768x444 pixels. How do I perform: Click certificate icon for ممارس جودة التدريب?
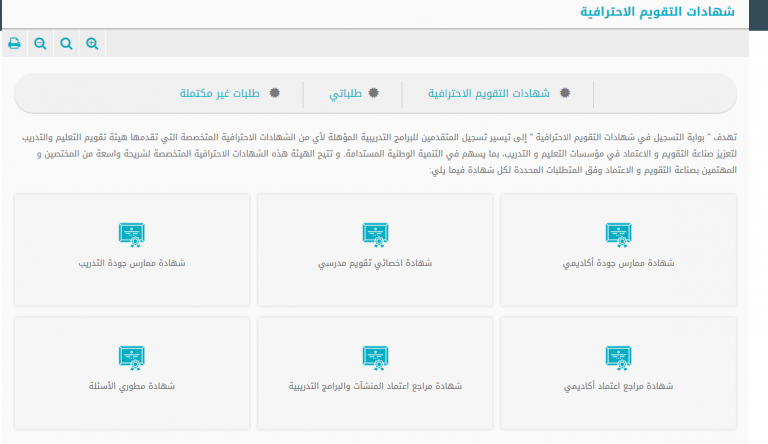(132, 234)
